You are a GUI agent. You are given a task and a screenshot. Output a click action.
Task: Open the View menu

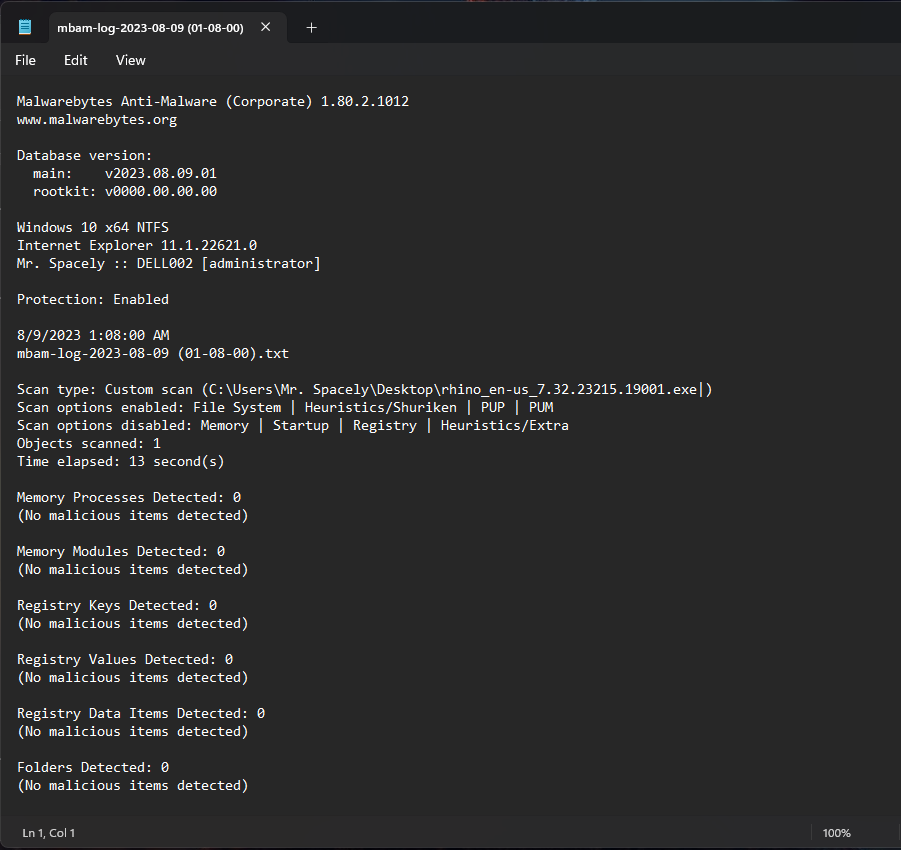pos(130,60)
